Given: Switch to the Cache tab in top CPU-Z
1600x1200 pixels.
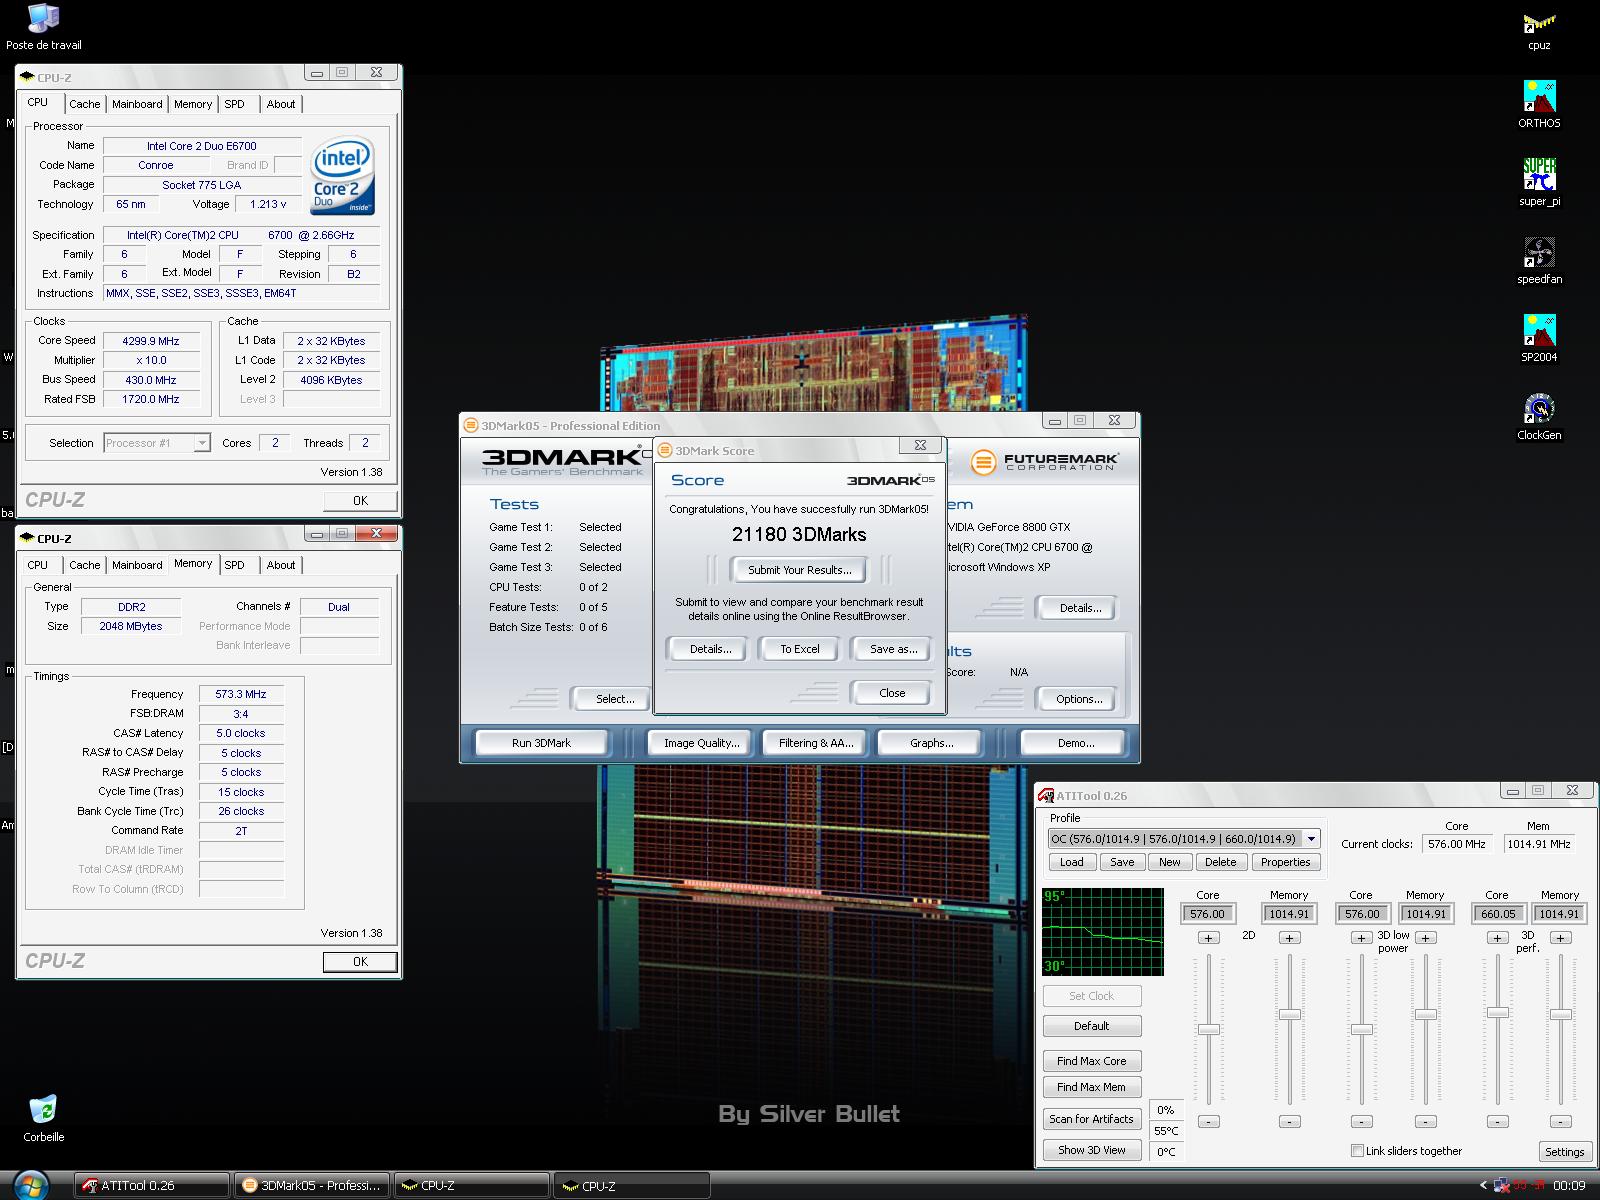Looking at the screenshot, I should tap(85, 104).
